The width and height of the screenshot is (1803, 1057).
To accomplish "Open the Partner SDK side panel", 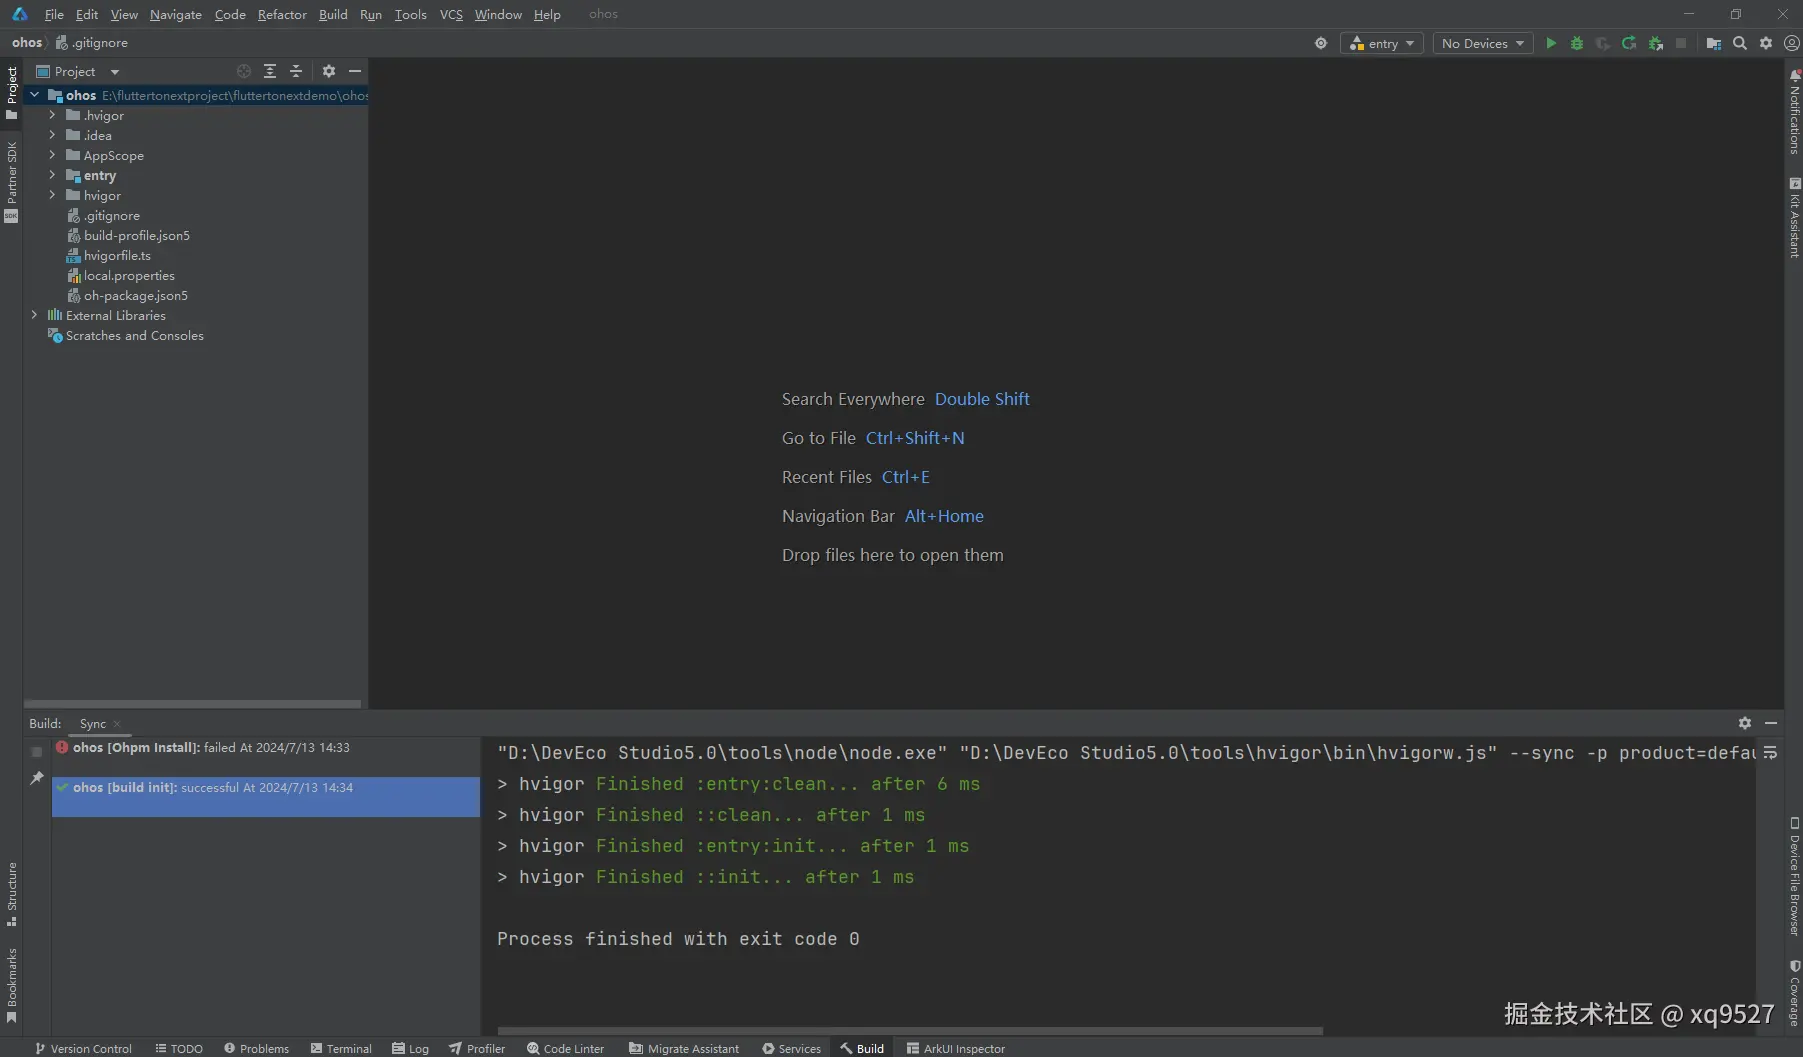I will coord(12,181).
